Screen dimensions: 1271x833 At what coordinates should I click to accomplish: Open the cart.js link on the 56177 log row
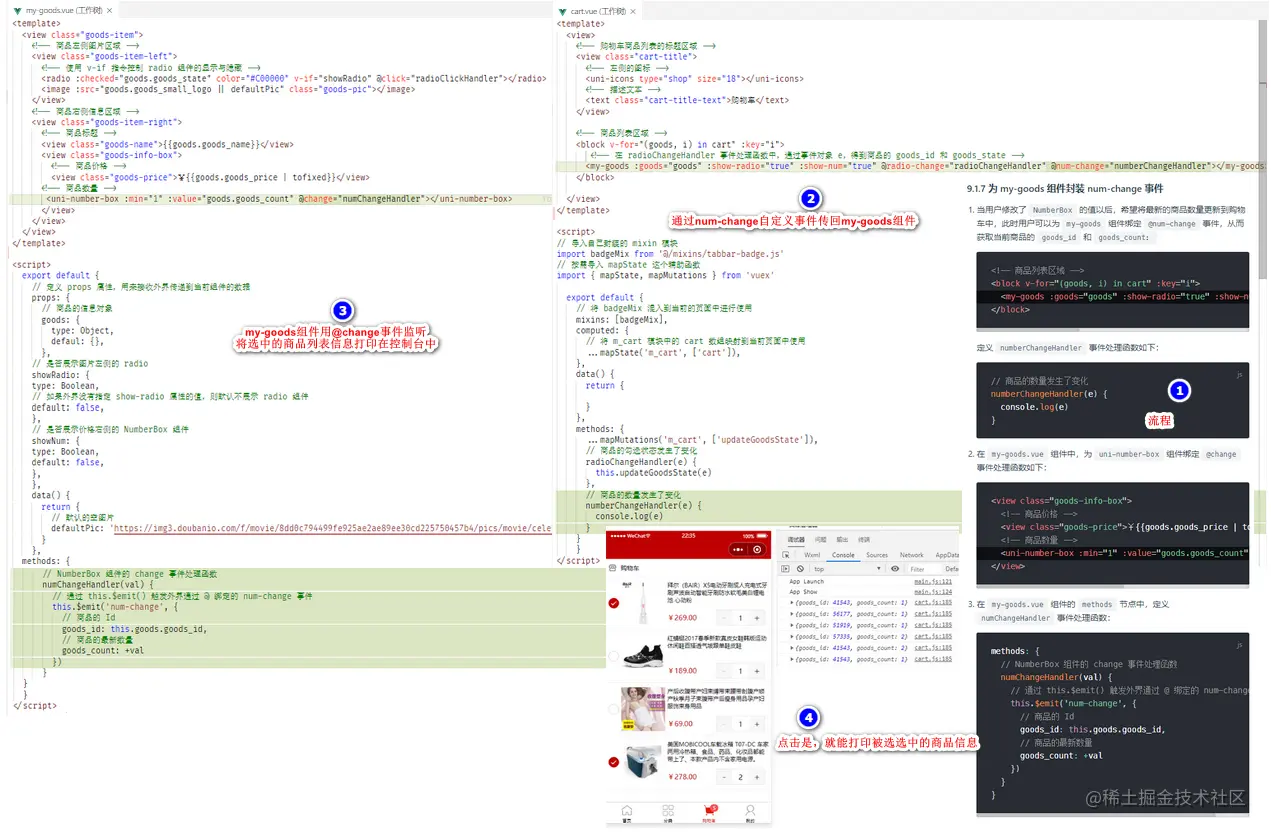coord(933,614)
